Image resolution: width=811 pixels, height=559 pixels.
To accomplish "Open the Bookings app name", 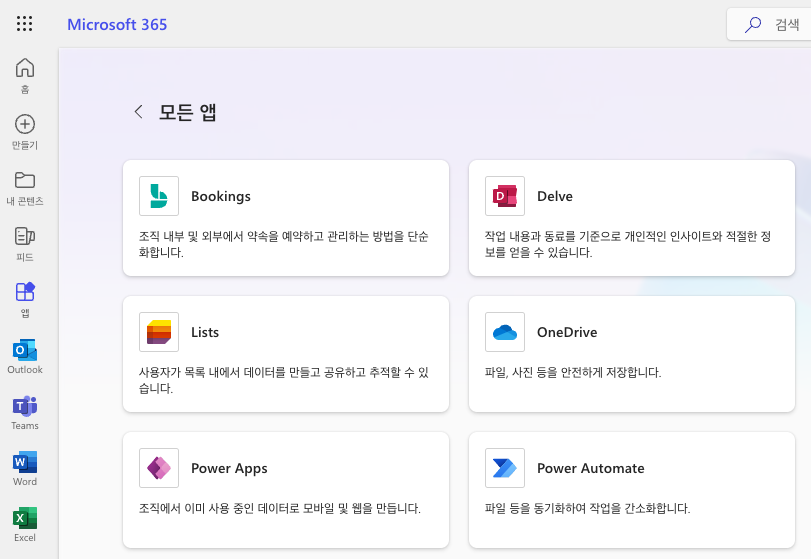I will pos(221,197).
